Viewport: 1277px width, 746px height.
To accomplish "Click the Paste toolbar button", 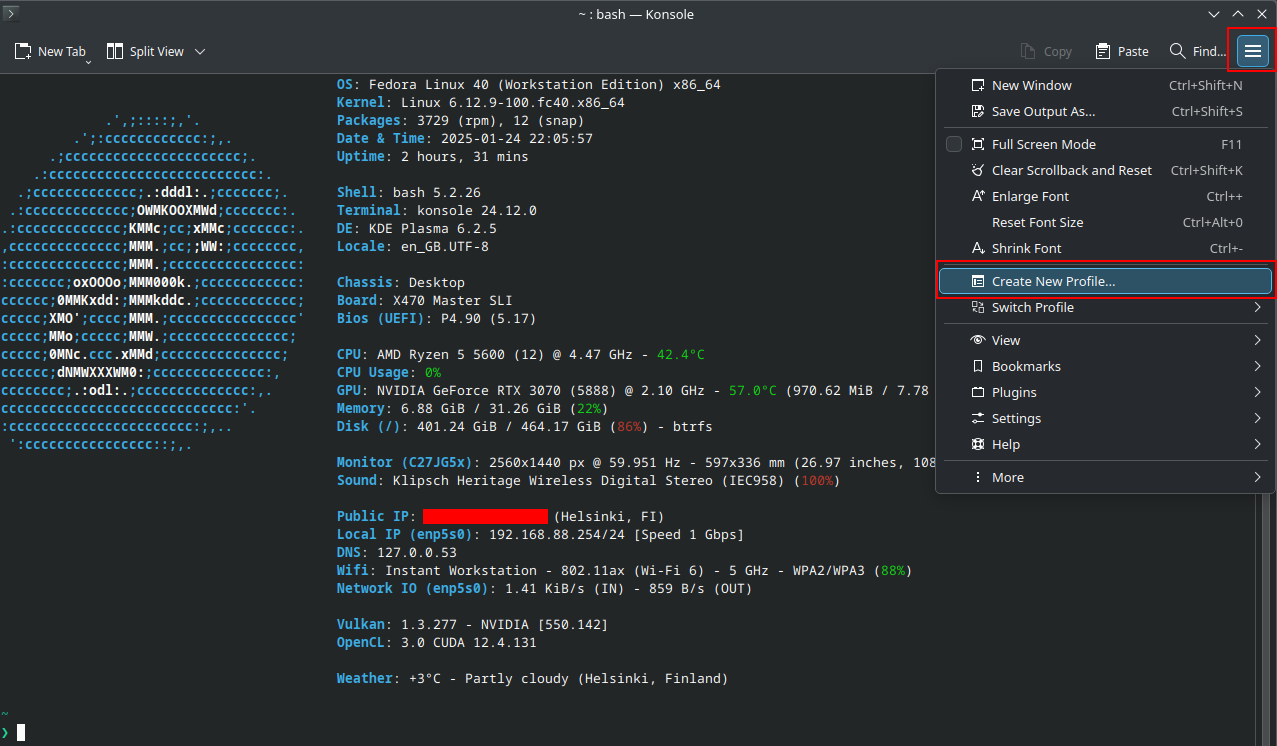I will 1121,51.
